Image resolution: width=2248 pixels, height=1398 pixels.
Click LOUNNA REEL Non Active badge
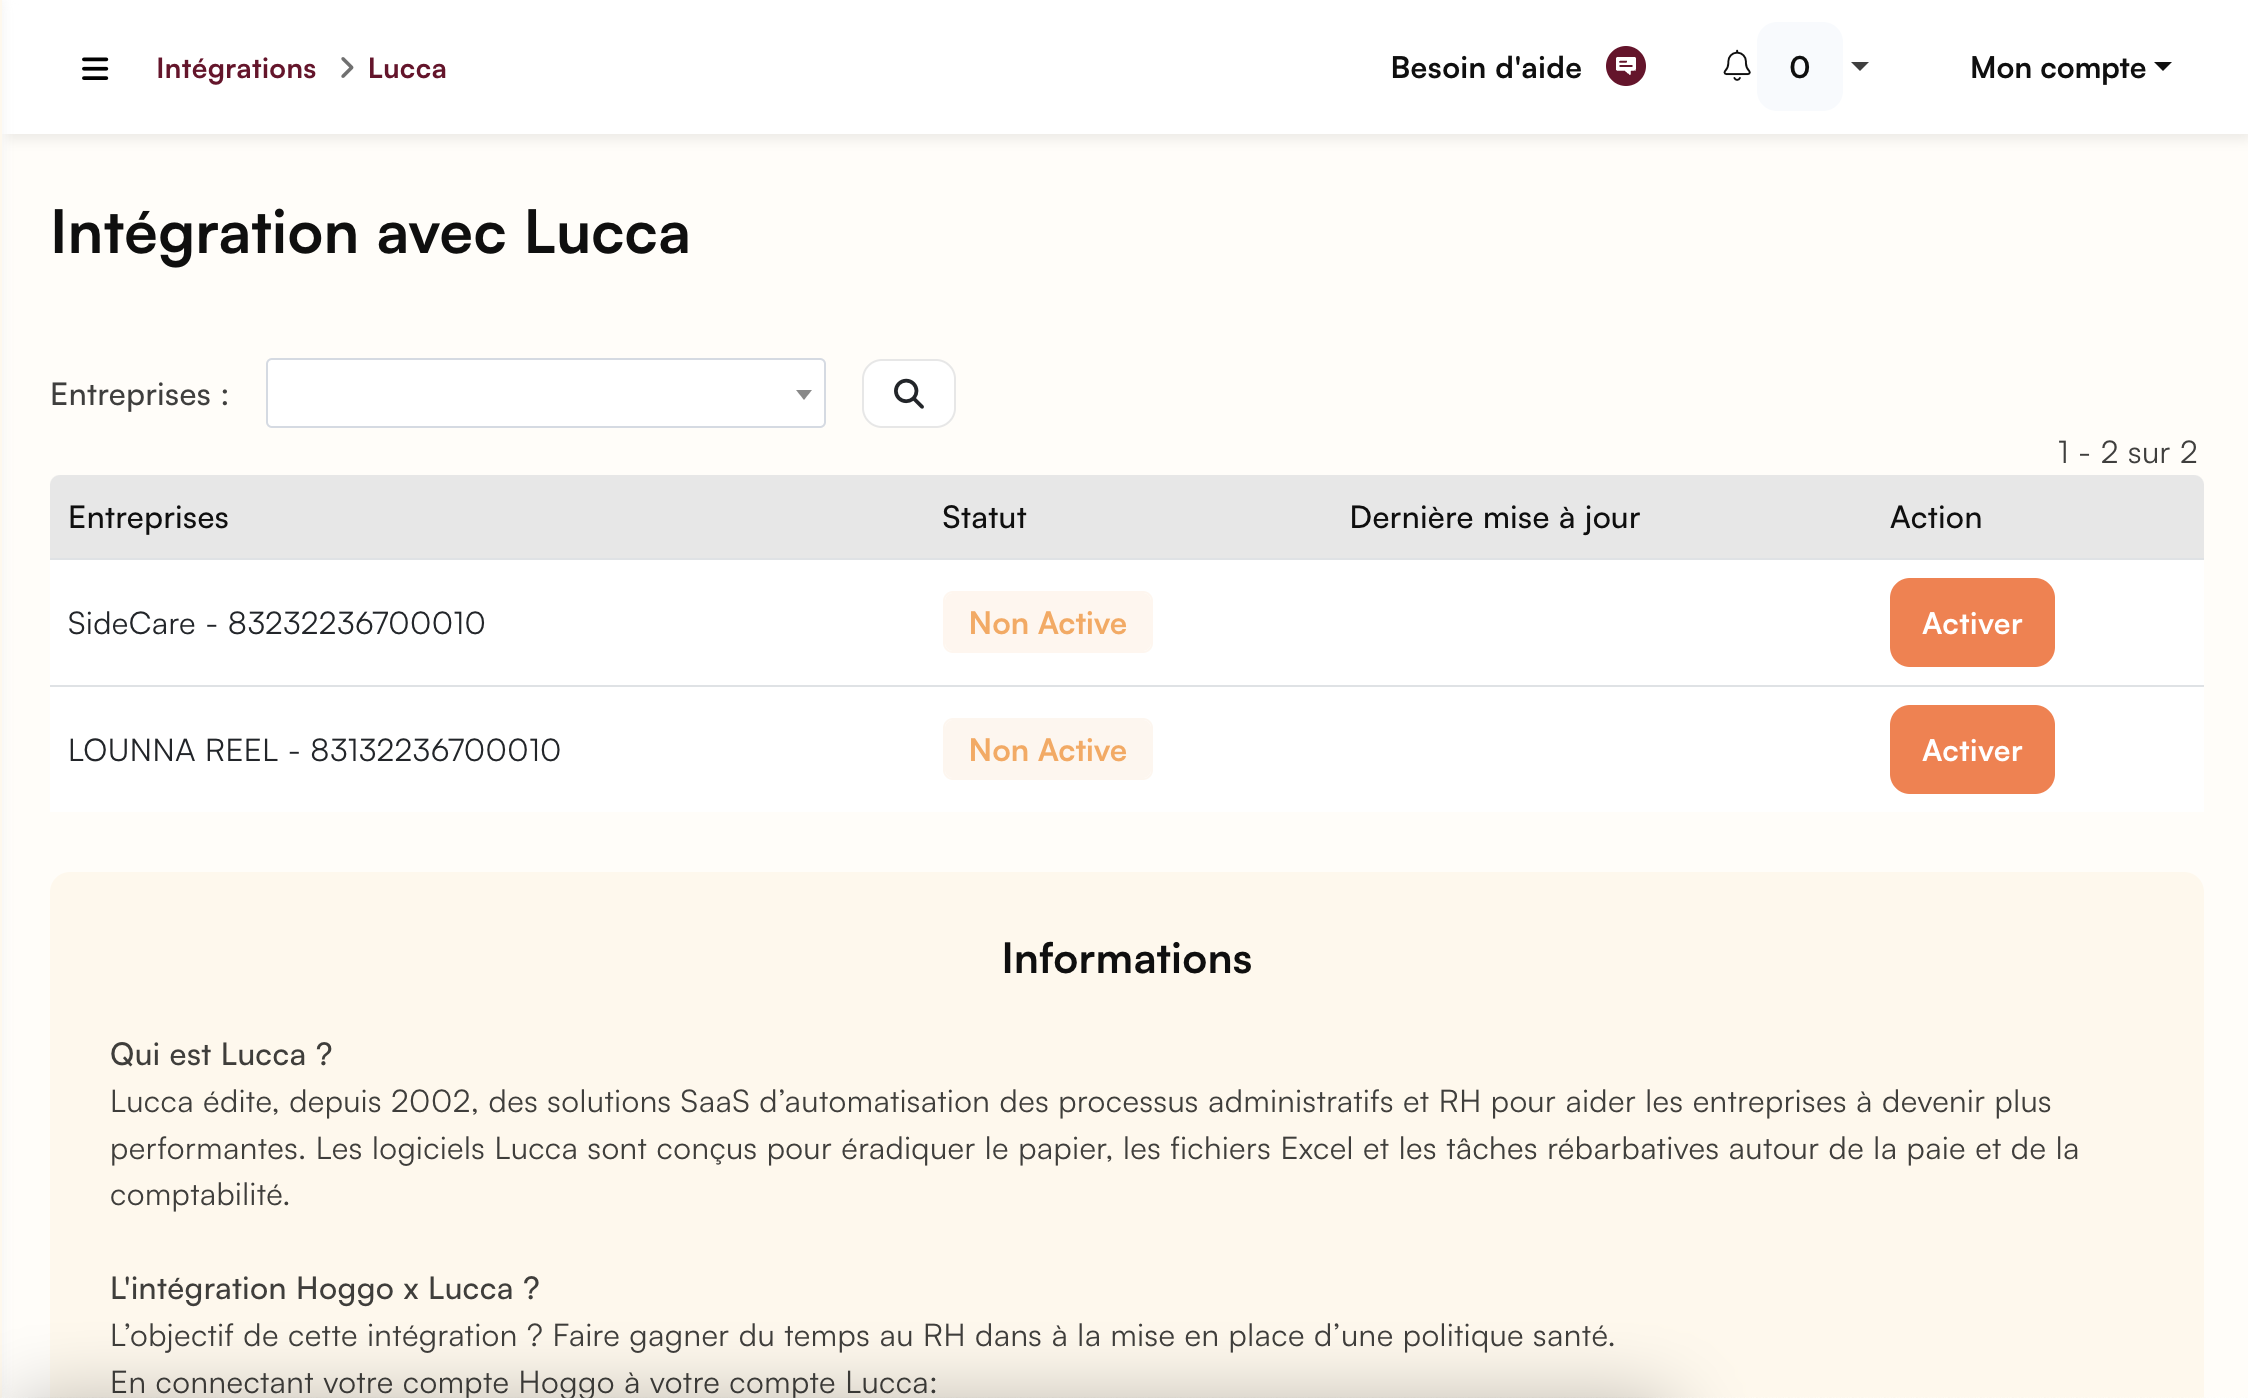[x=1047, y=750]
